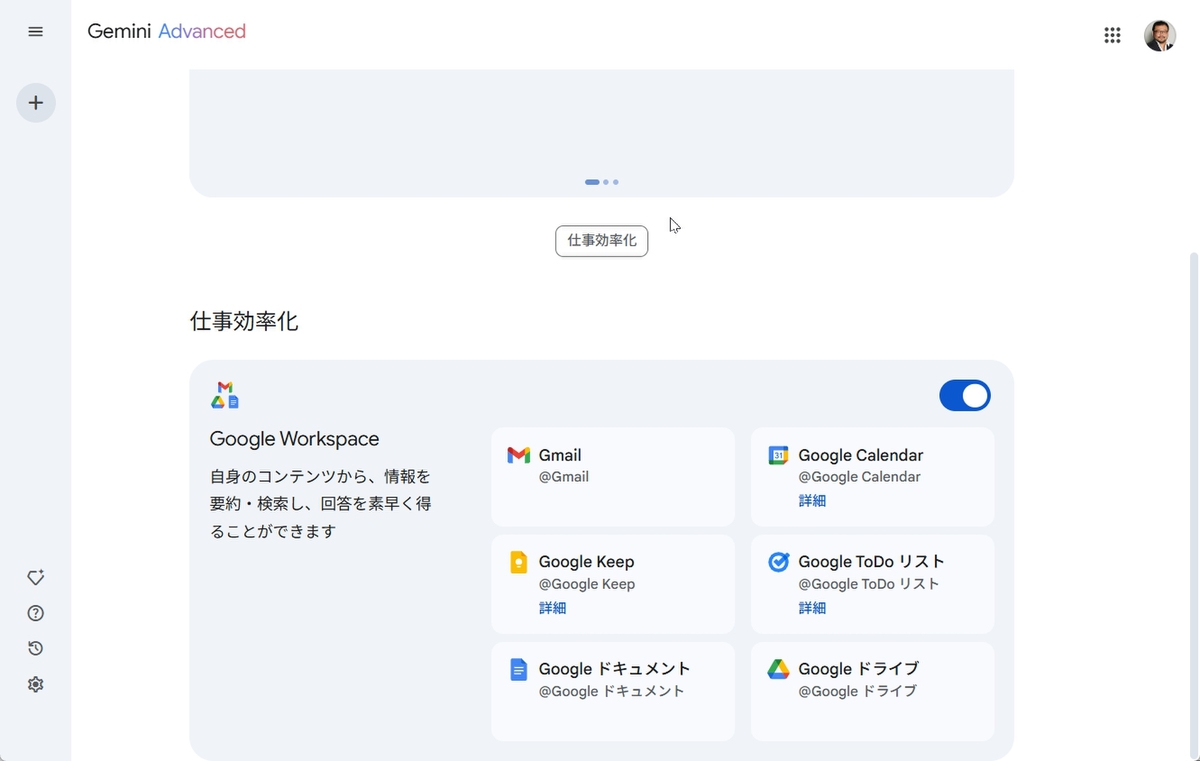Click the @Google Keep mention text

pyautogui.click(x=587, y=584)
